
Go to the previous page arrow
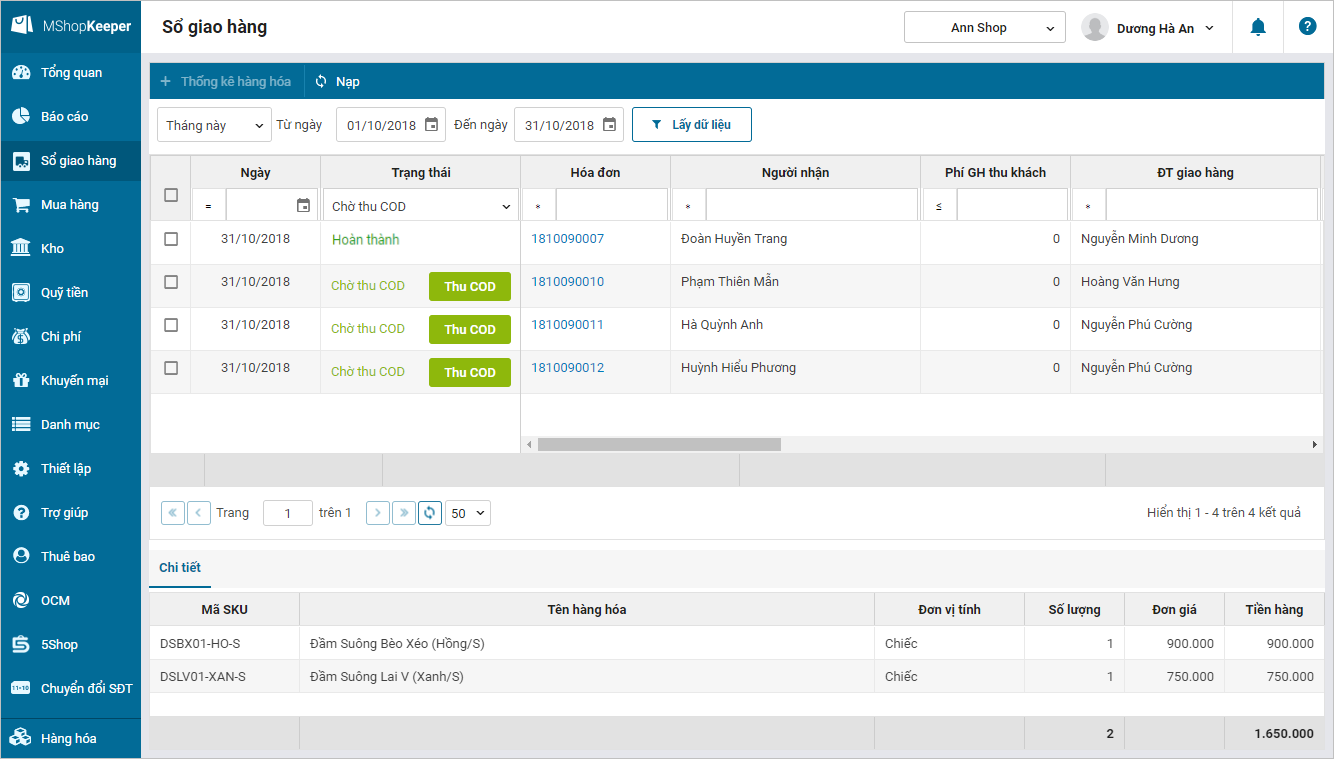[x=199, y=513]
